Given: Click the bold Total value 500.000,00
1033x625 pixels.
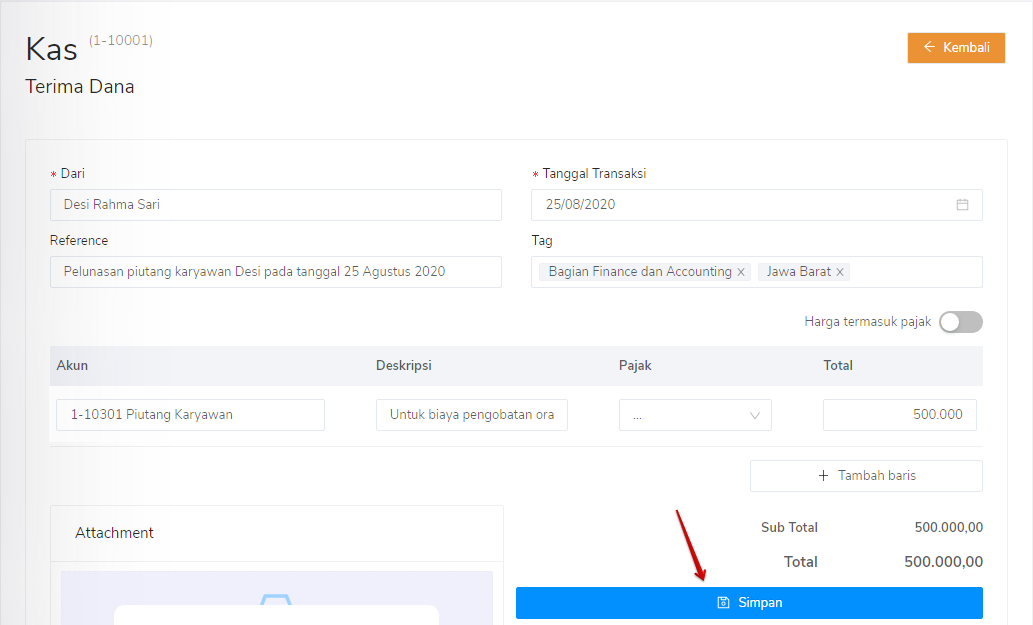Looking at the screenshot, I should click(943, 562).
